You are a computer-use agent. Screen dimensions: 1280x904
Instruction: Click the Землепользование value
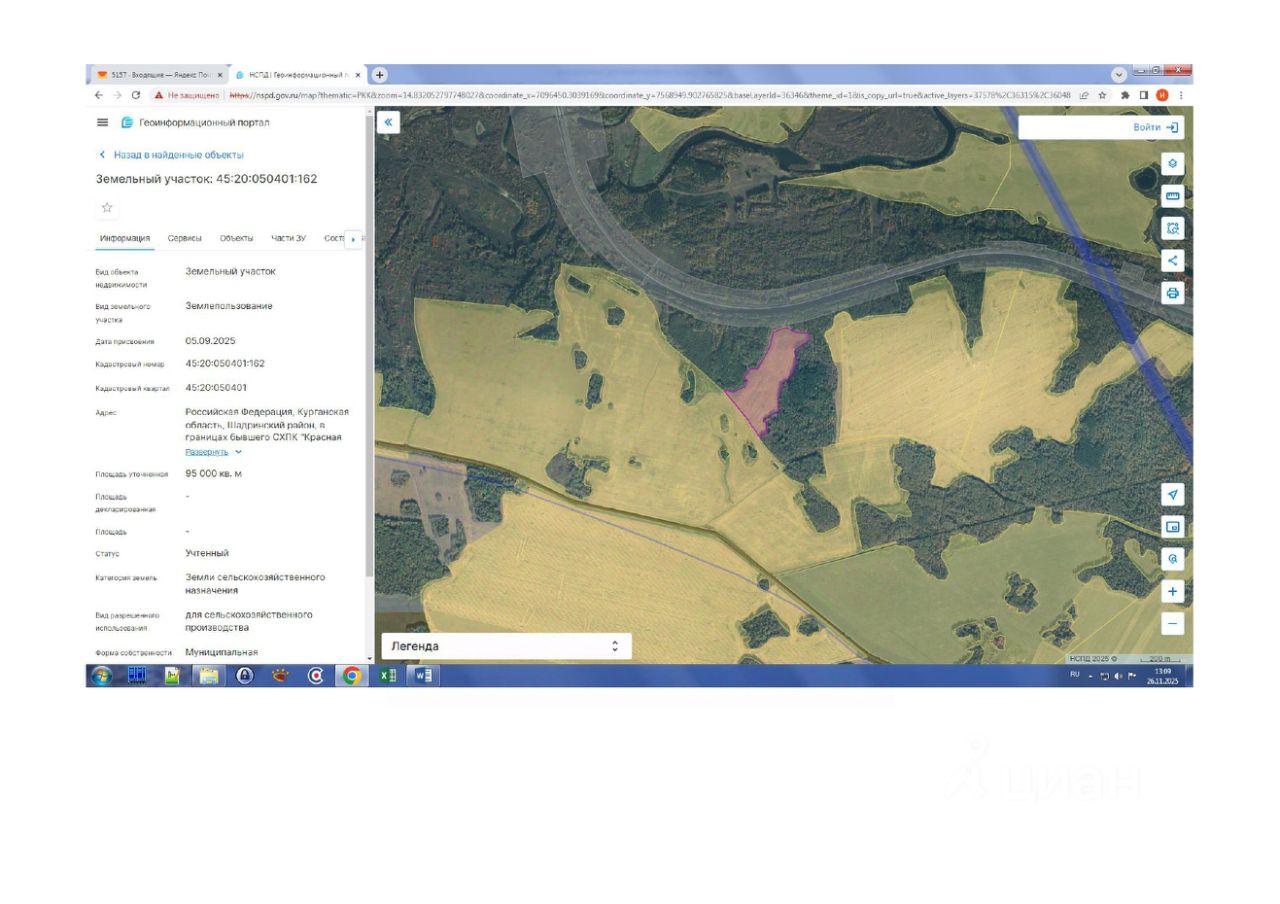coord(229,306)
